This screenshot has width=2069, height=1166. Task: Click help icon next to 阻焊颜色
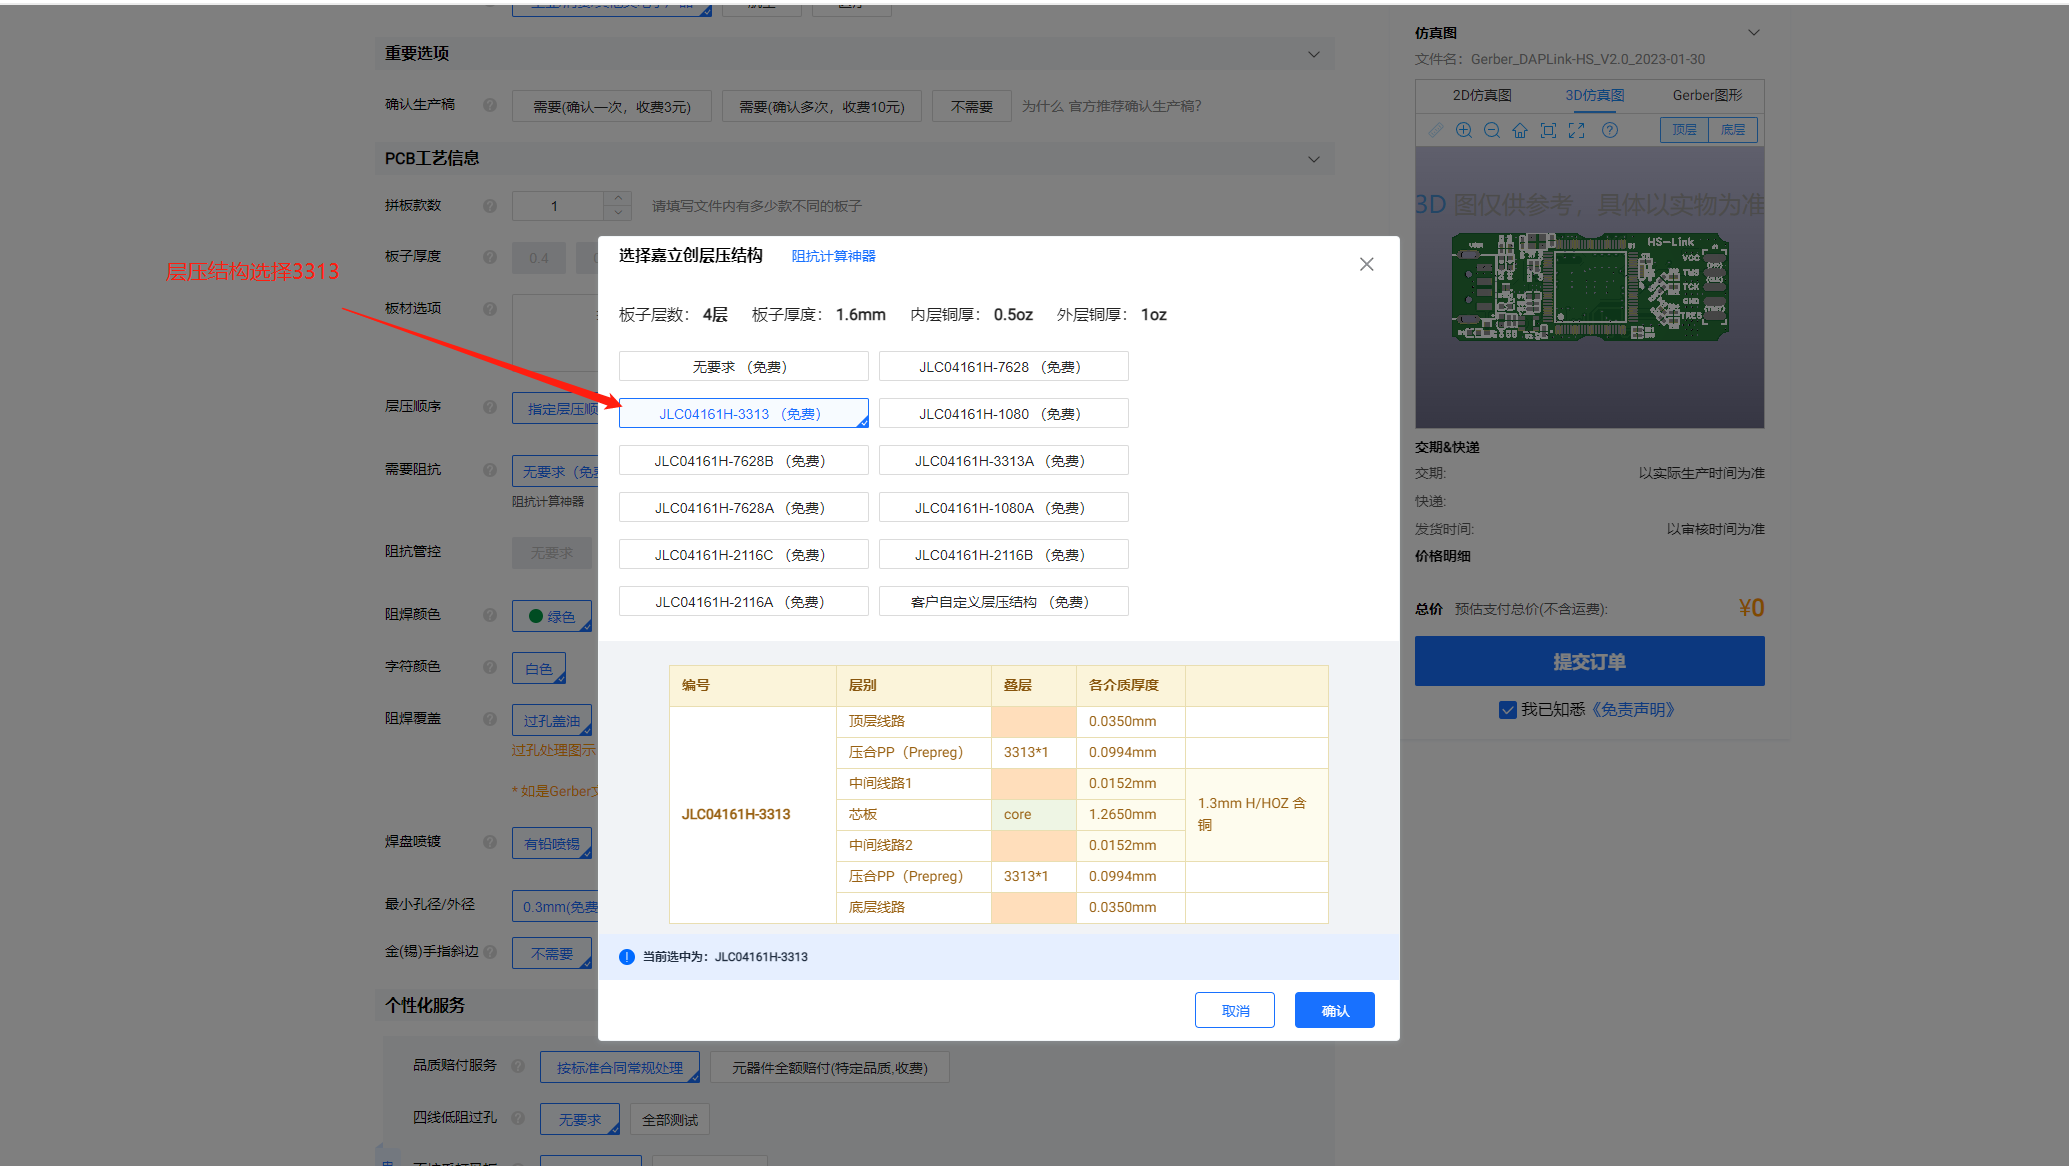pyautogui.click(x=490, y=615)
